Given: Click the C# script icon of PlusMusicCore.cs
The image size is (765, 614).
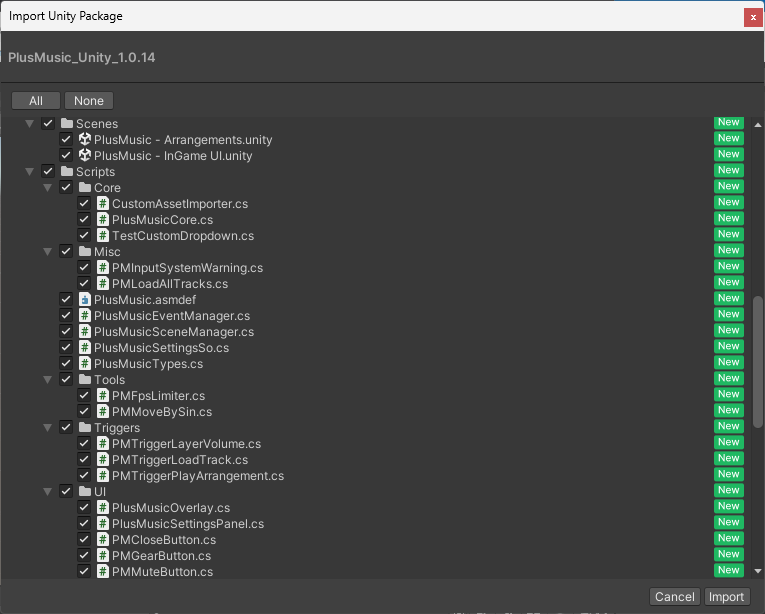Looking at the screenshot, I should (102, 219).
